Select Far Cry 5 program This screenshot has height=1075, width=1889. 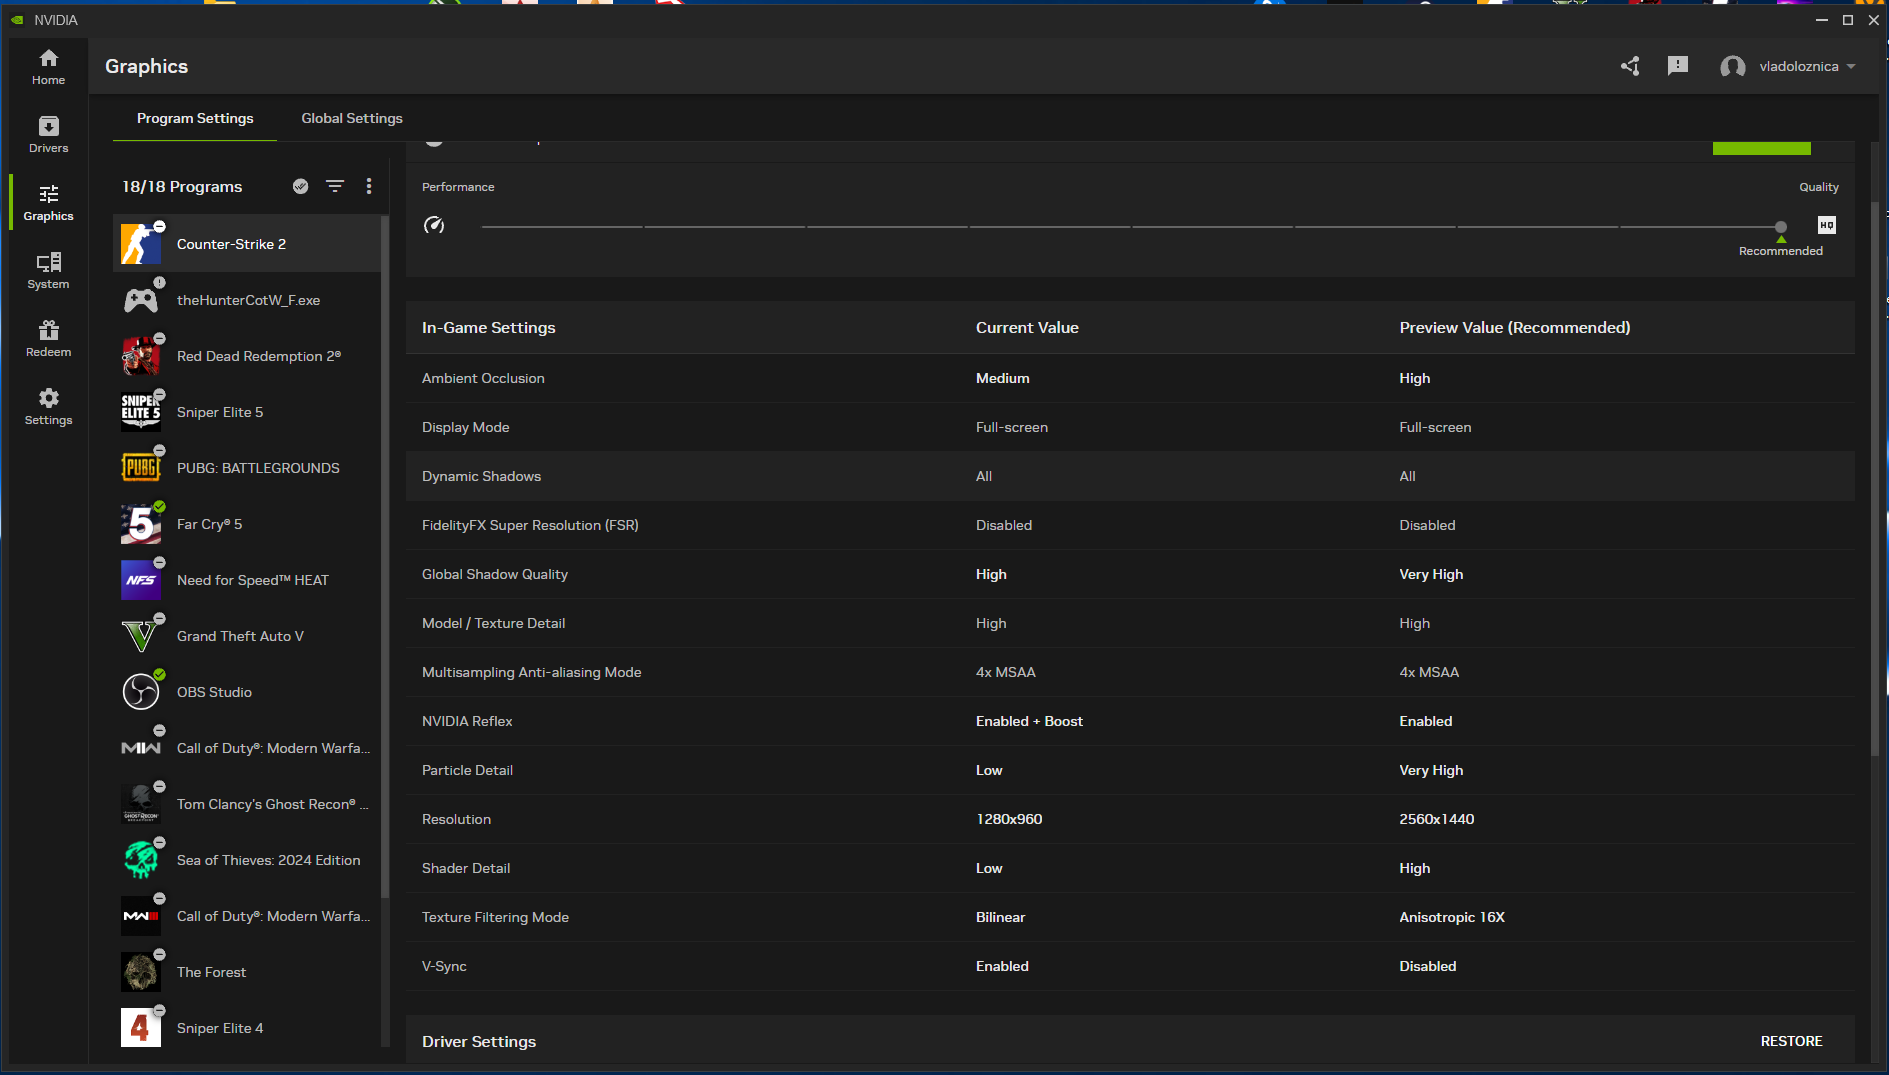[247, 524]
